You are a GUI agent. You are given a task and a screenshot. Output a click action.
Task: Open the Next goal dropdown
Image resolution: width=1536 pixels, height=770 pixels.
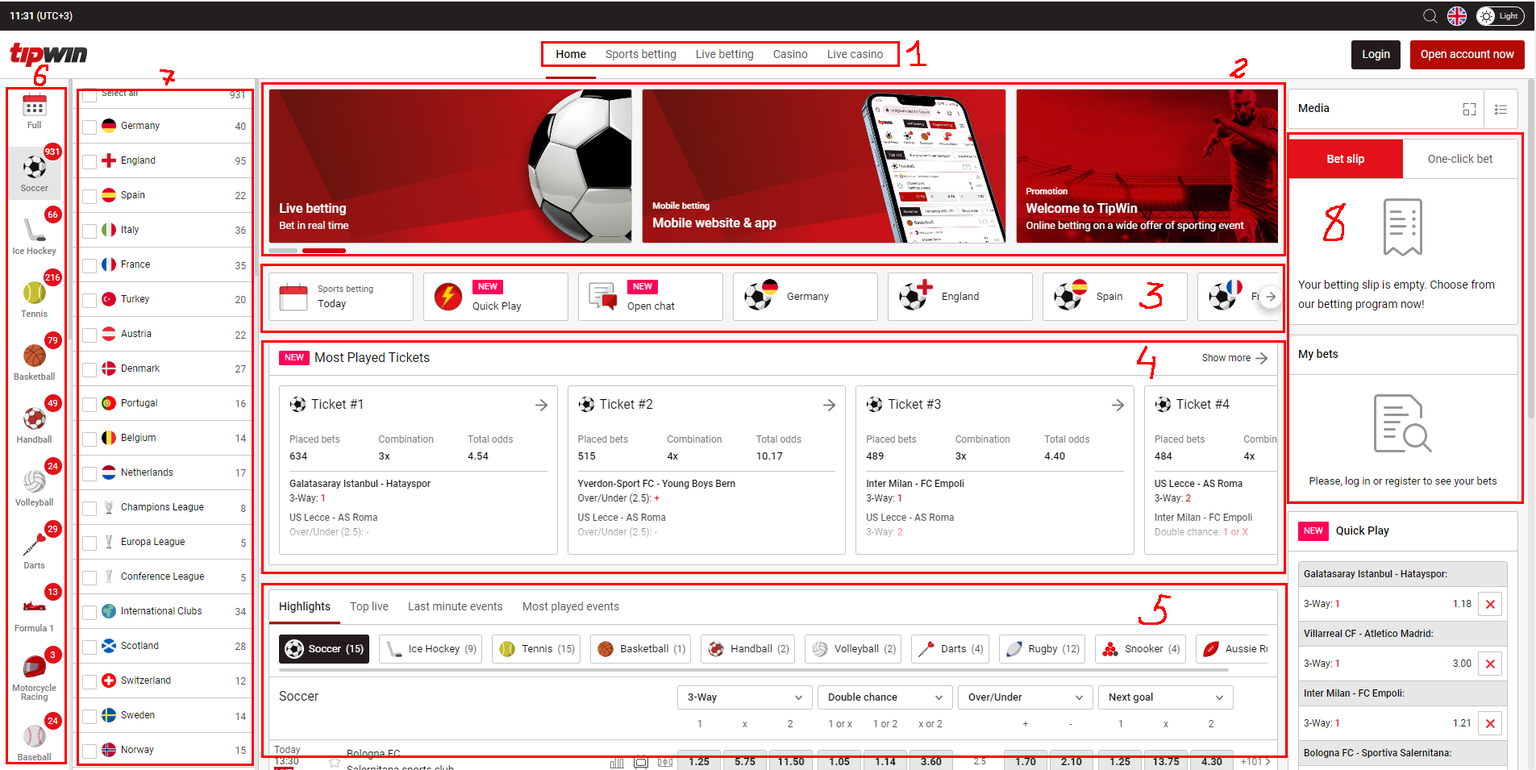1164,697
